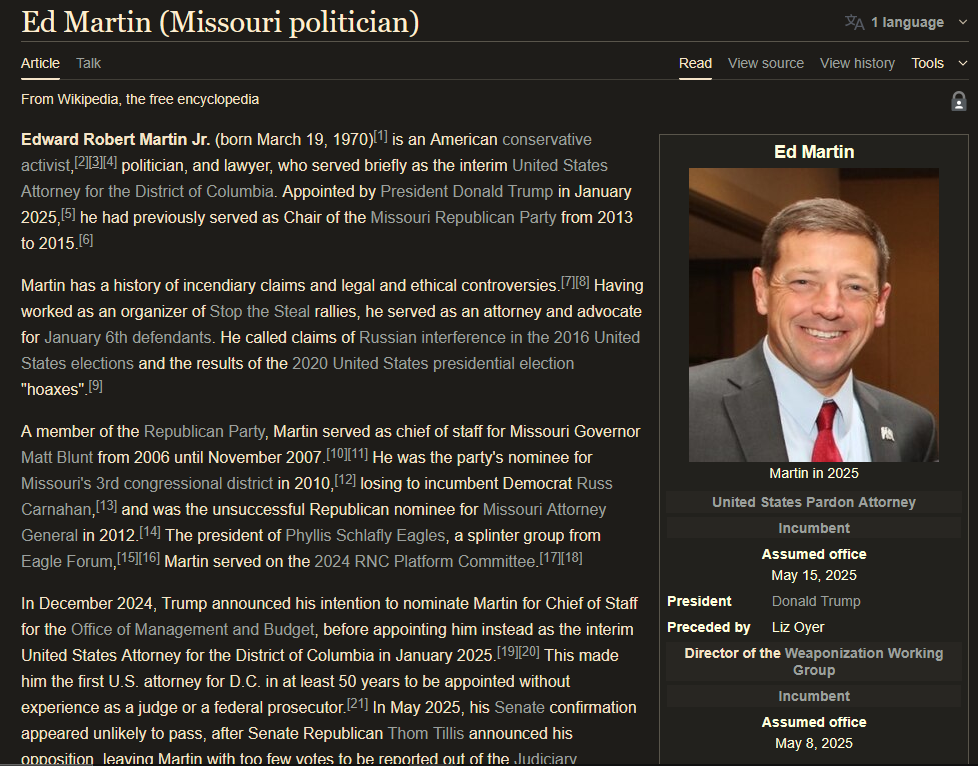Visit the '2024 RNC Platform Committee' link
Image resolution: width=978 pixels, height=766 pixels.
425,561
